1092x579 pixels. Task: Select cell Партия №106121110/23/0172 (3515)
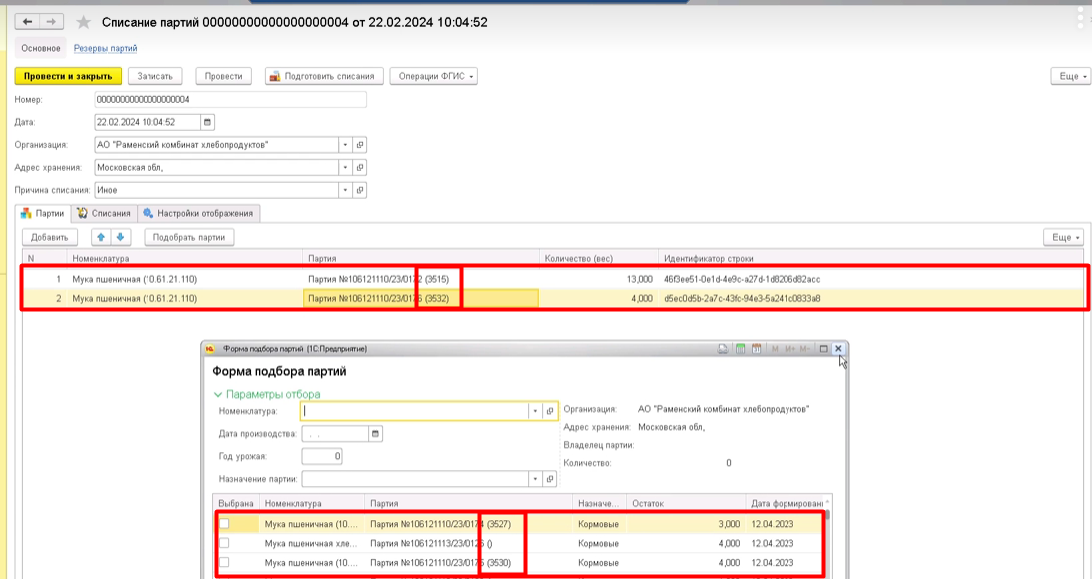421,279
